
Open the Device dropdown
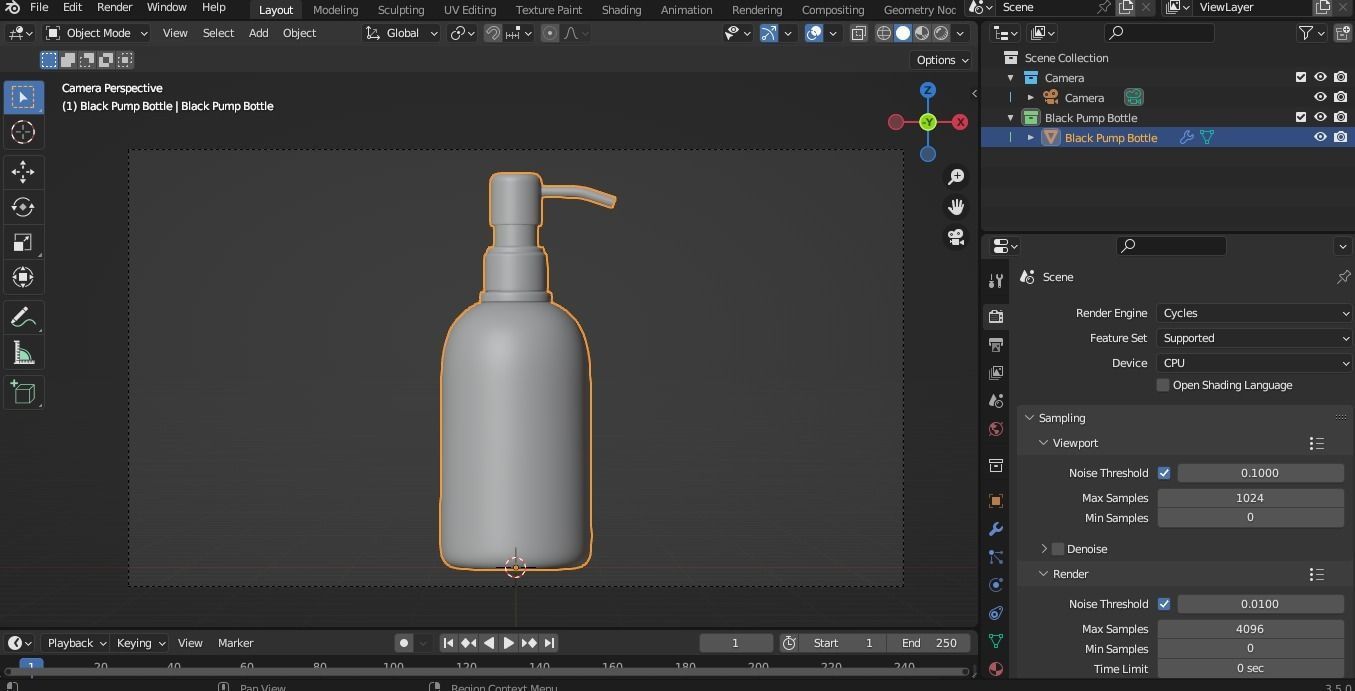[x=1254, y=363]
